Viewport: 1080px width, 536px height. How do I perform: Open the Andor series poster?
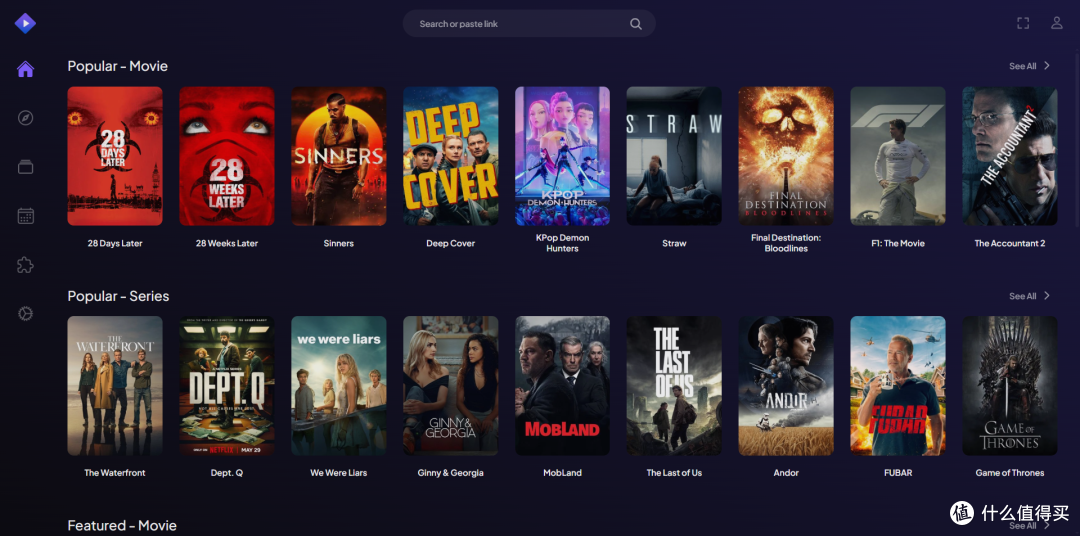(786, 386)
